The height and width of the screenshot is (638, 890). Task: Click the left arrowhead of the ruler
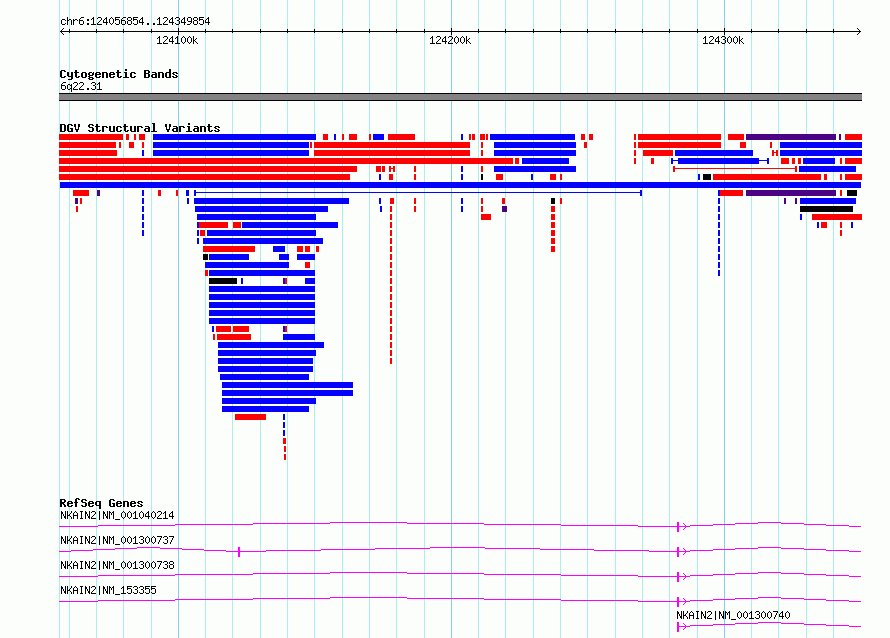63,31
